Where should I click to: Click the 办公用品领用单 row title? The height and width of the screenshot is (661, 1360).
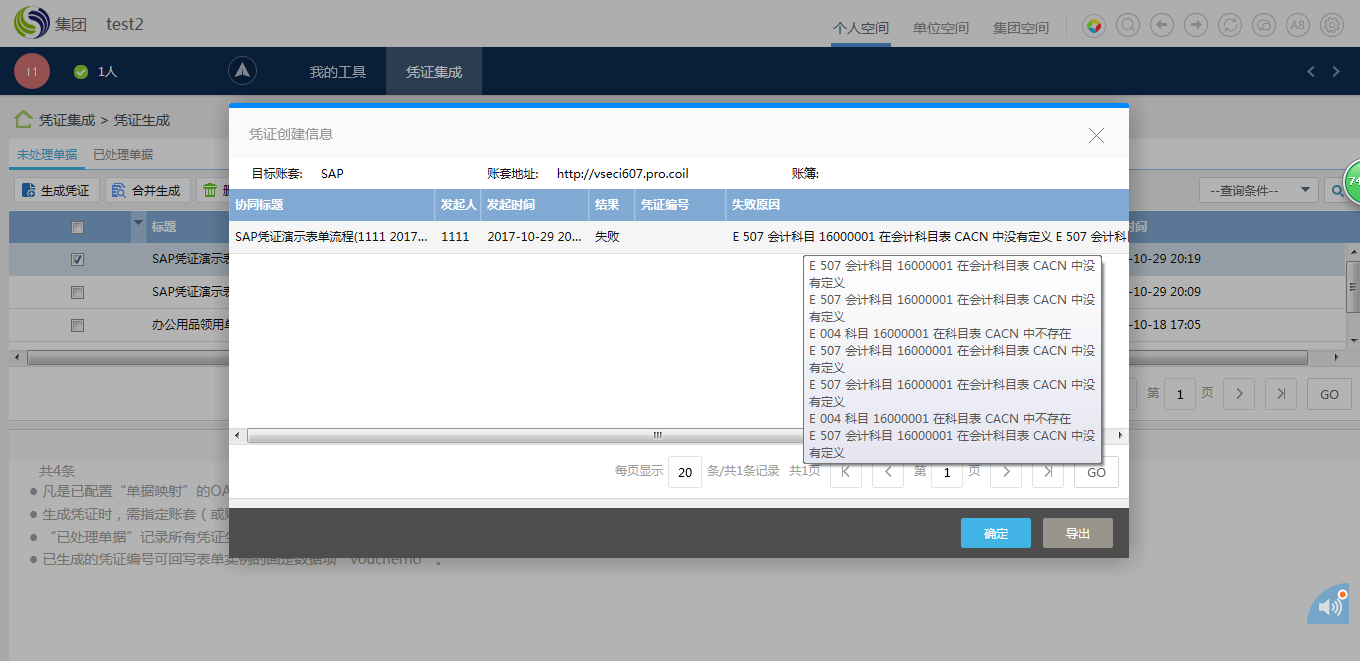(190, 325)
